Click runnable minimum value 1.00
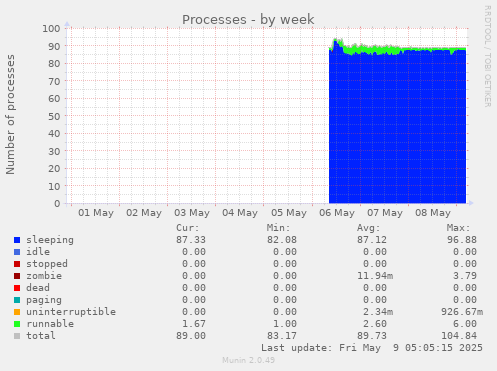The width and height of the screenshot is (497, 371). [285, 324]
